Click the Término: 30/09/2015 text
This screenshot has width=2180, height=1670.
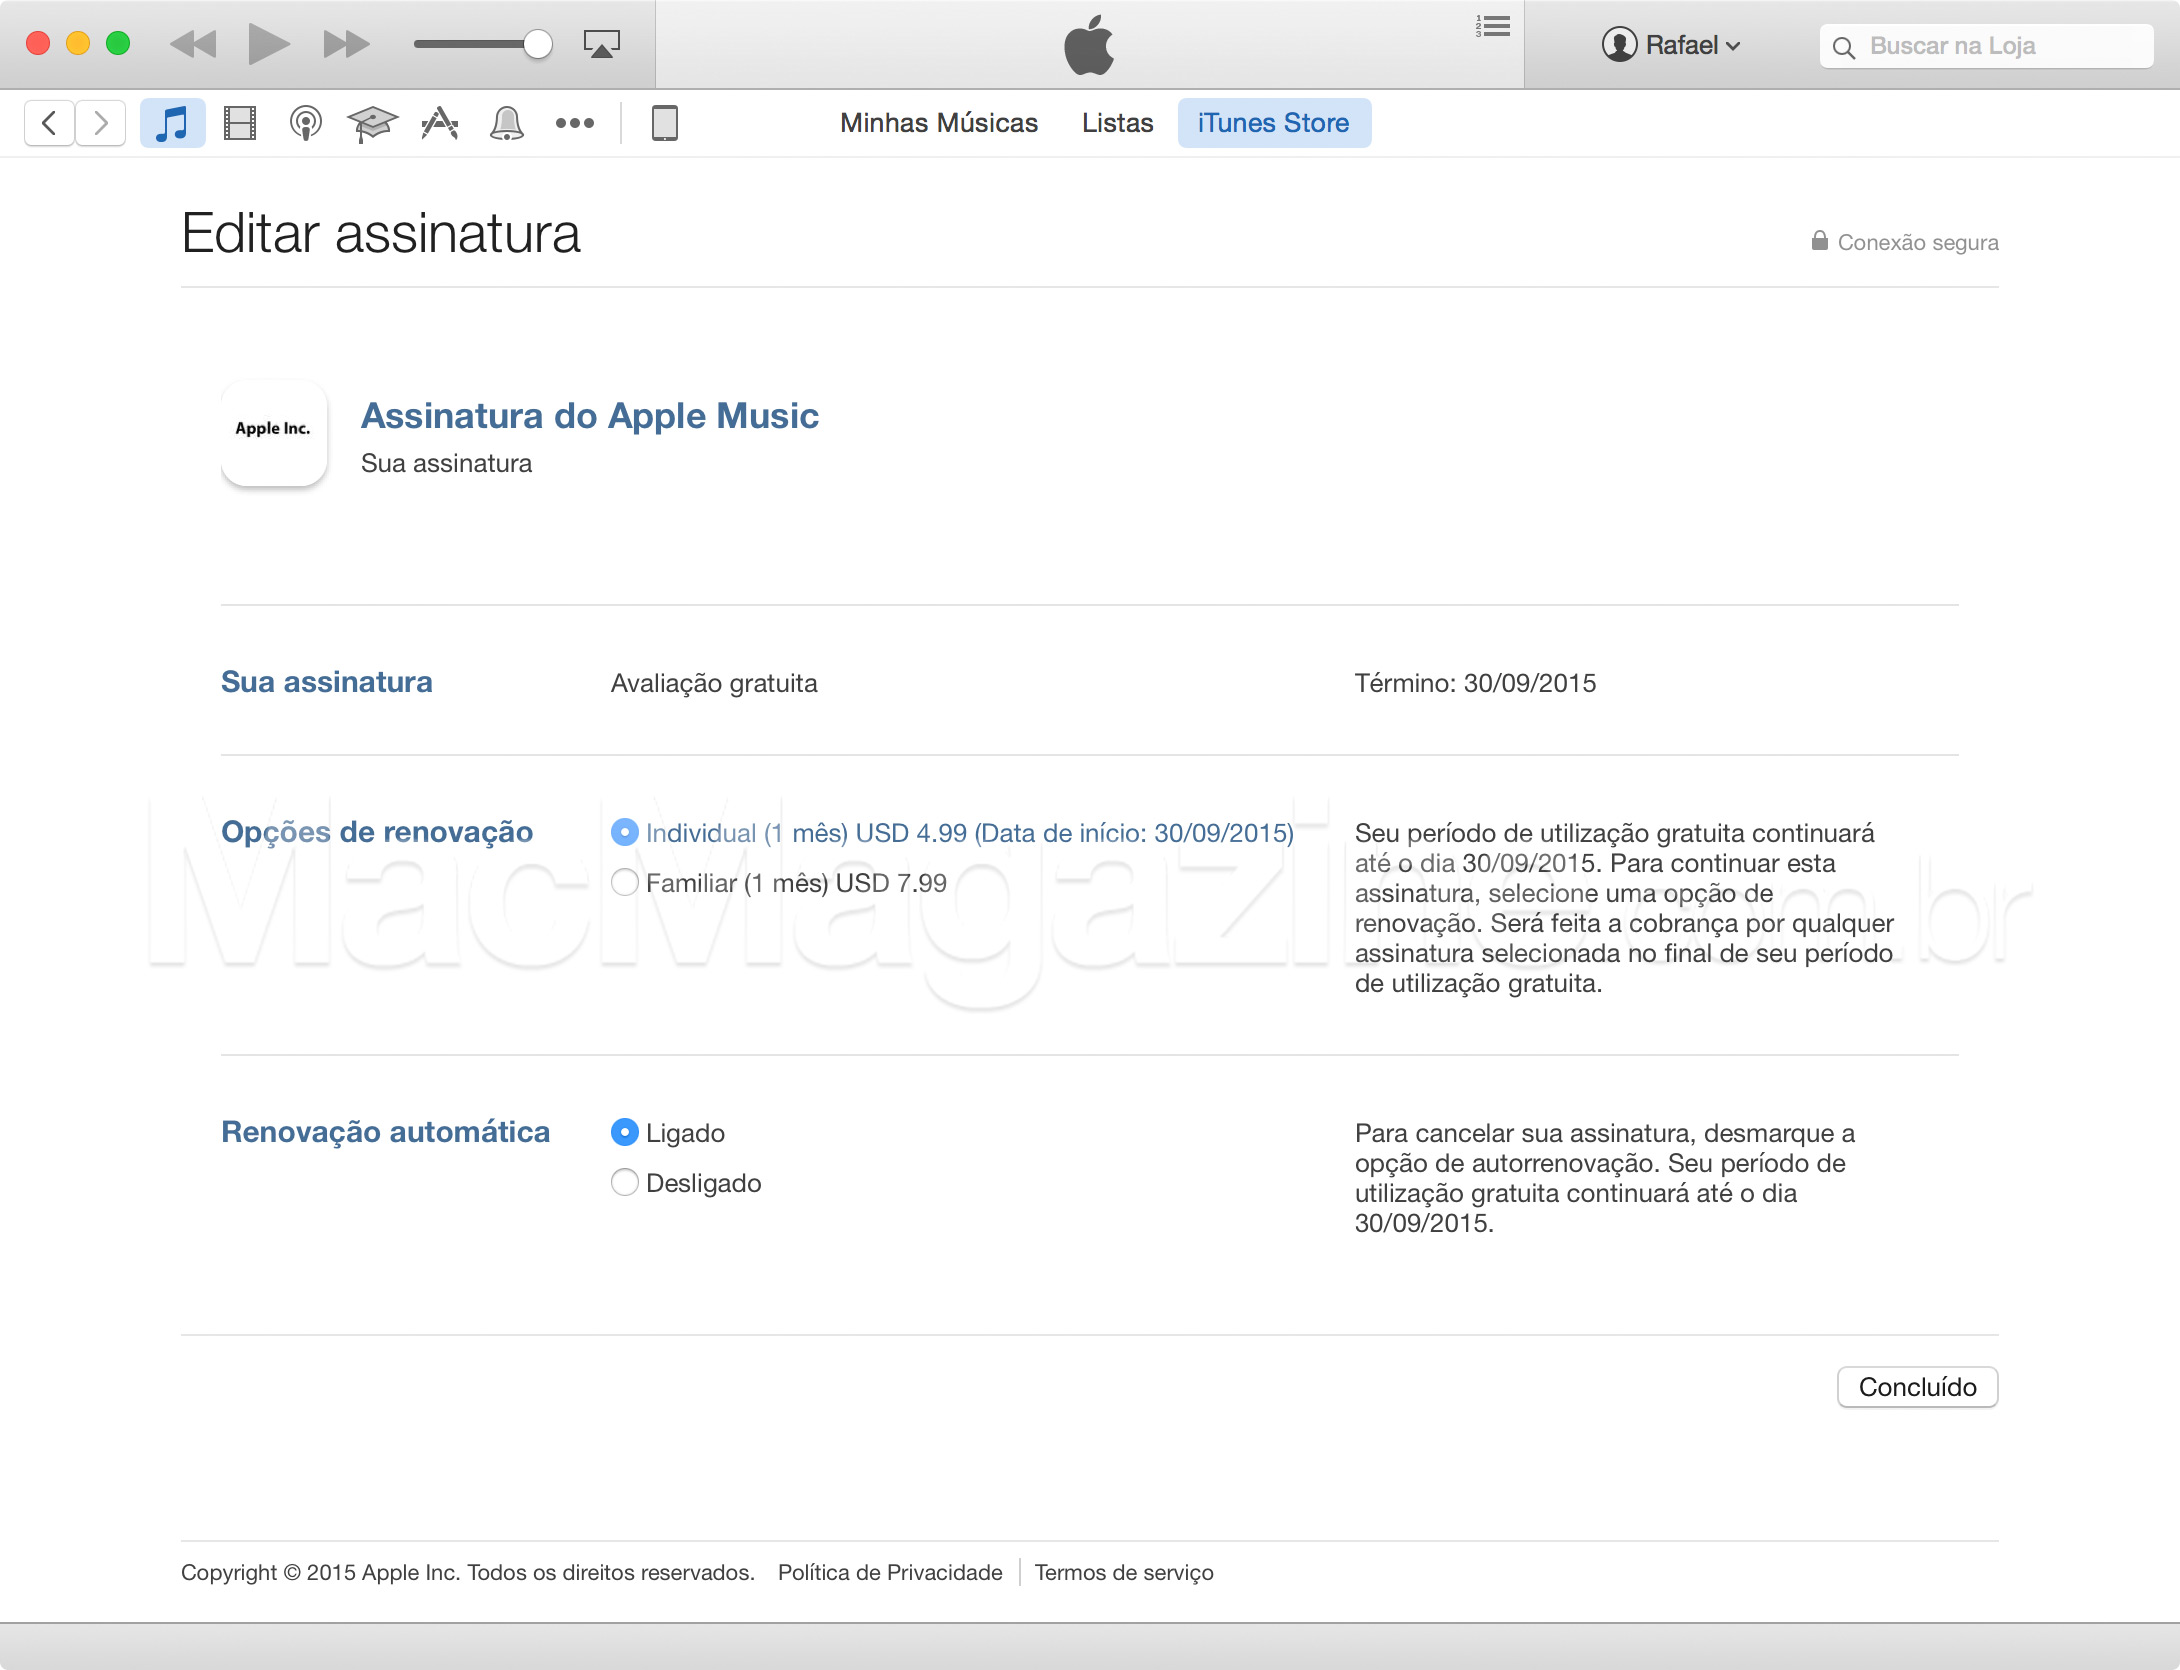[x=1475, y=683]
